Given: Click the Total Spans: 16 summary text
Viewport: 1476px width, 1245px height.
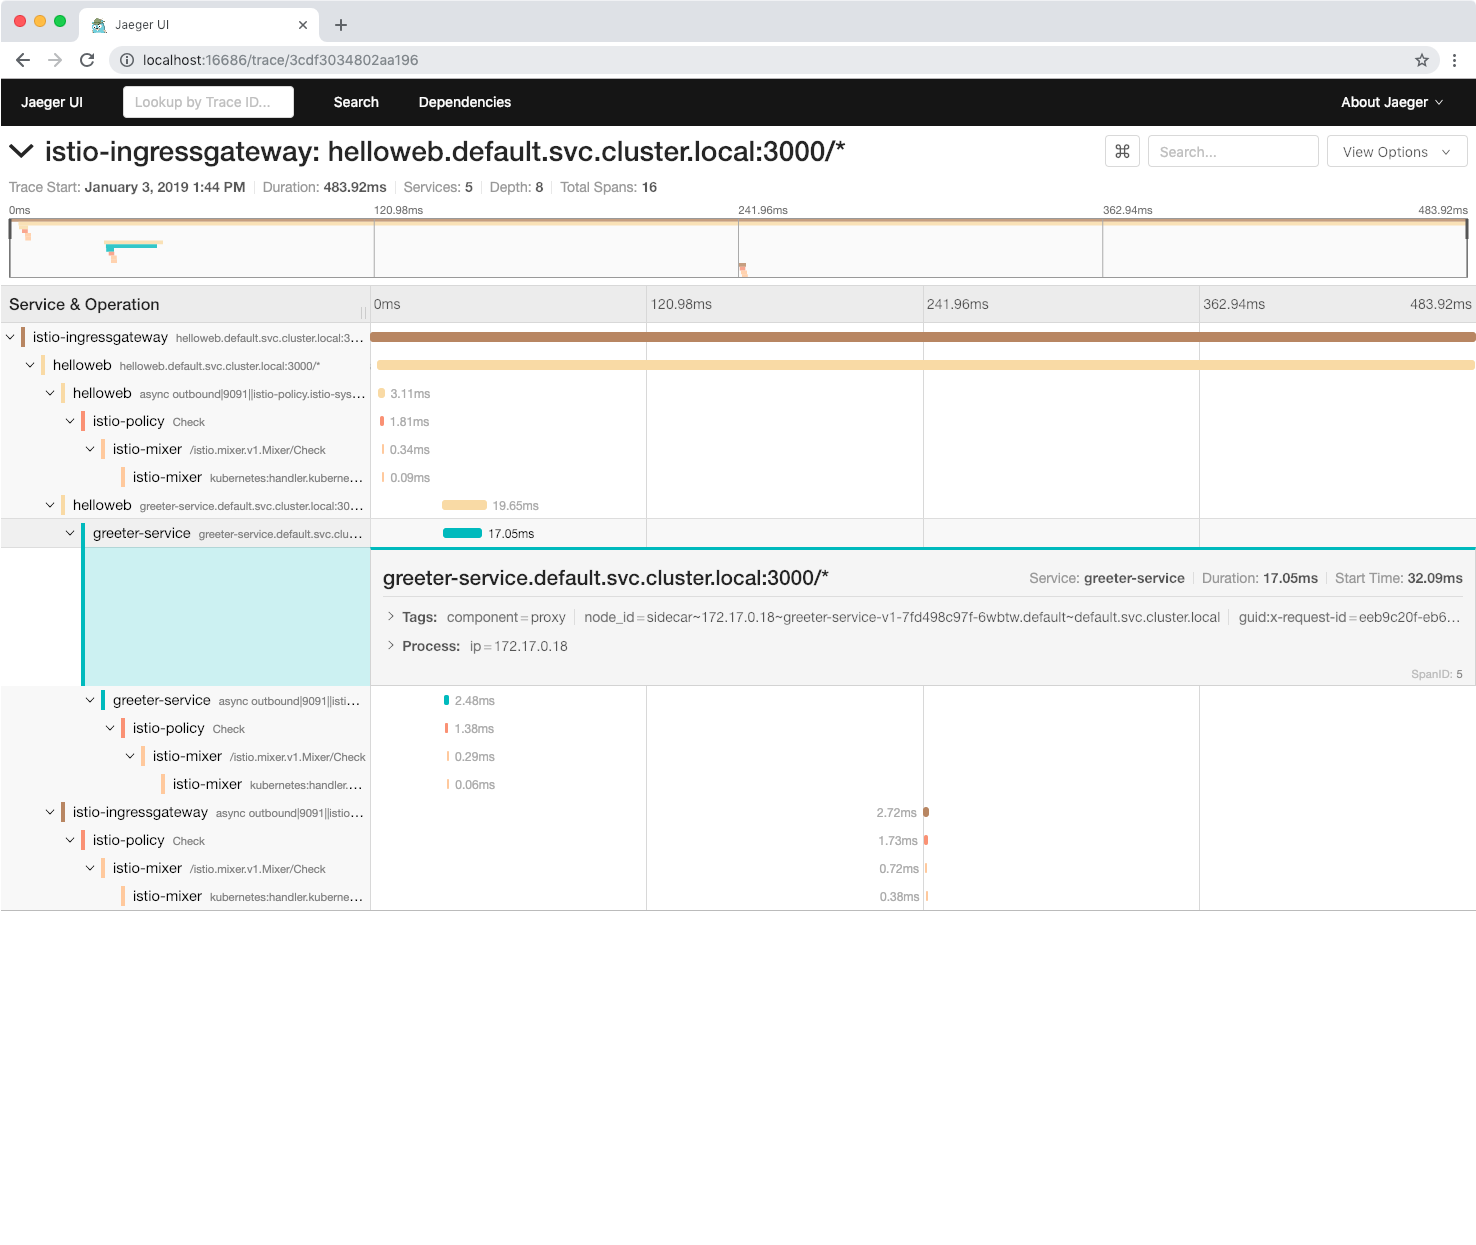Looking at the screenshot, I should pos(608,187).
